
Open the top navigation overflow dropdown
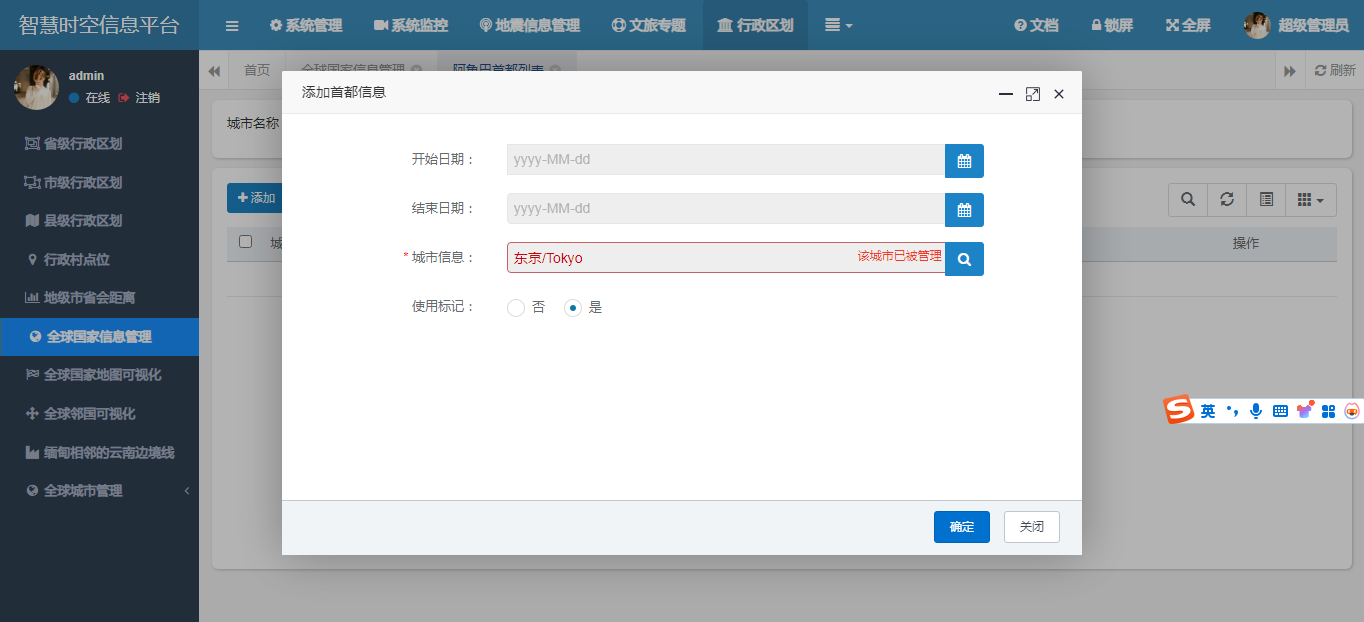pos(838,25)
